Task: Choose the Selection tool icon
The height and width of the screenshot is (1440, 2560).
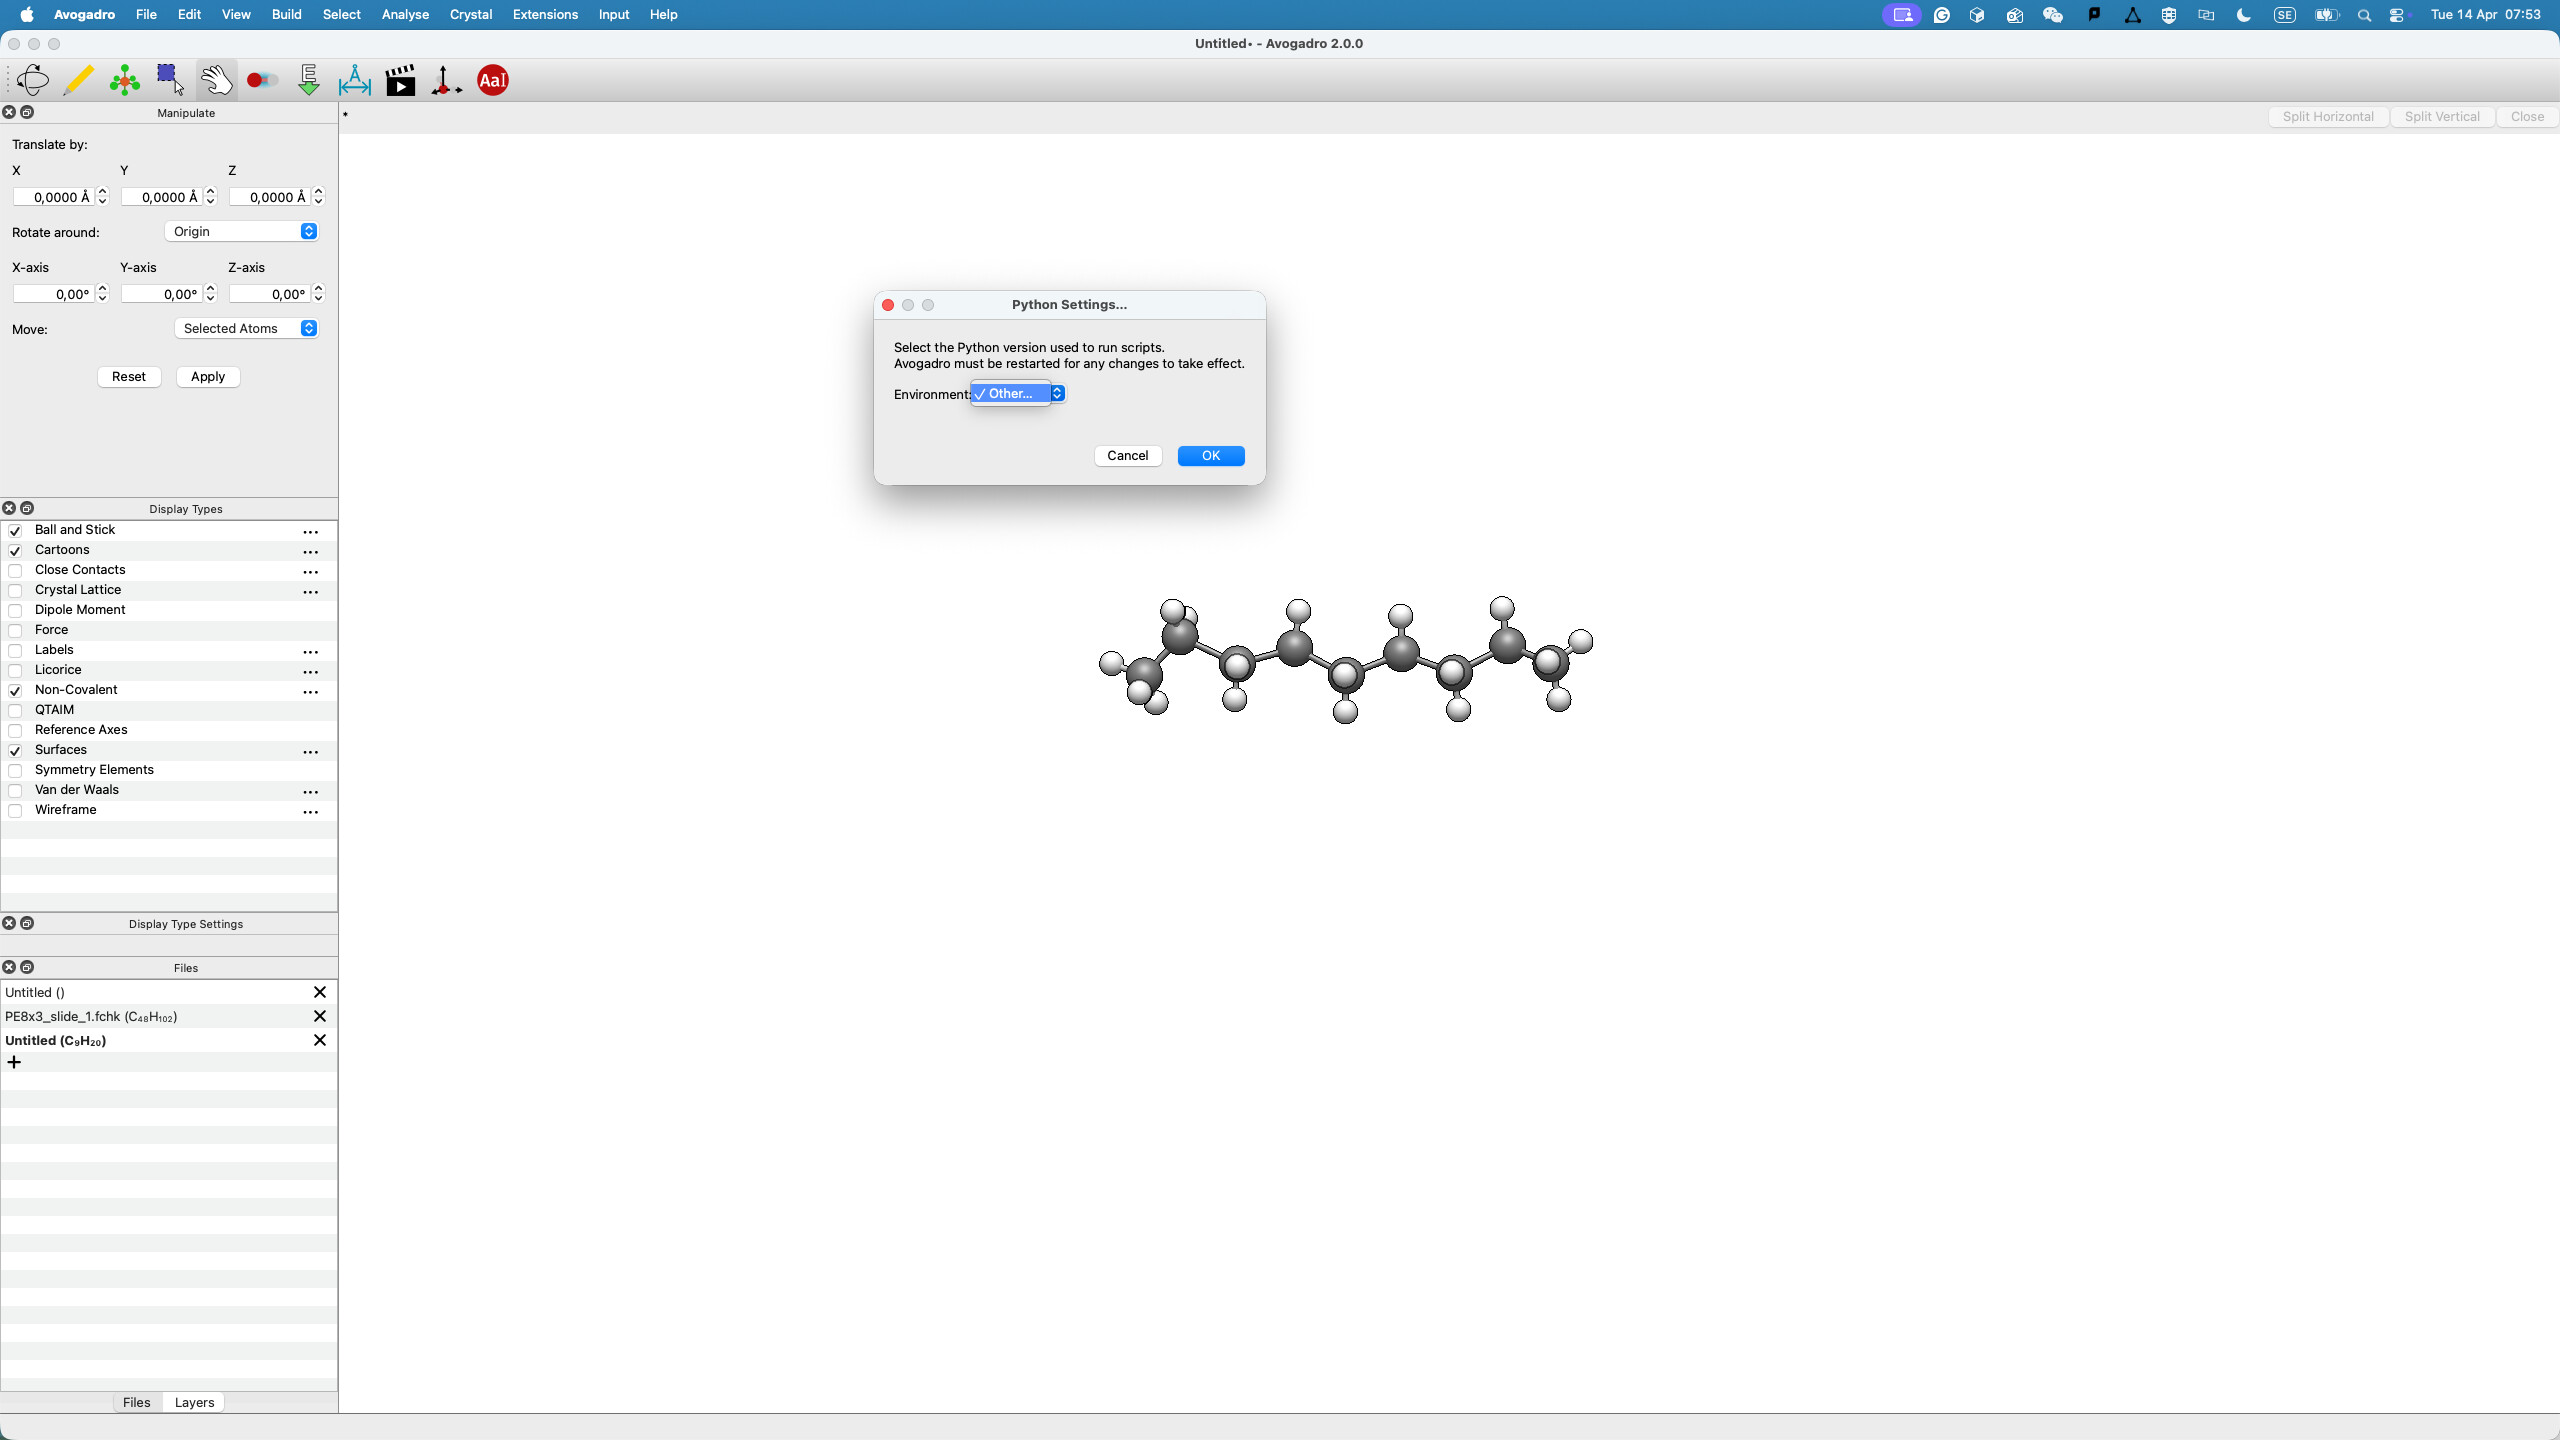Action: tap(170, 80)
